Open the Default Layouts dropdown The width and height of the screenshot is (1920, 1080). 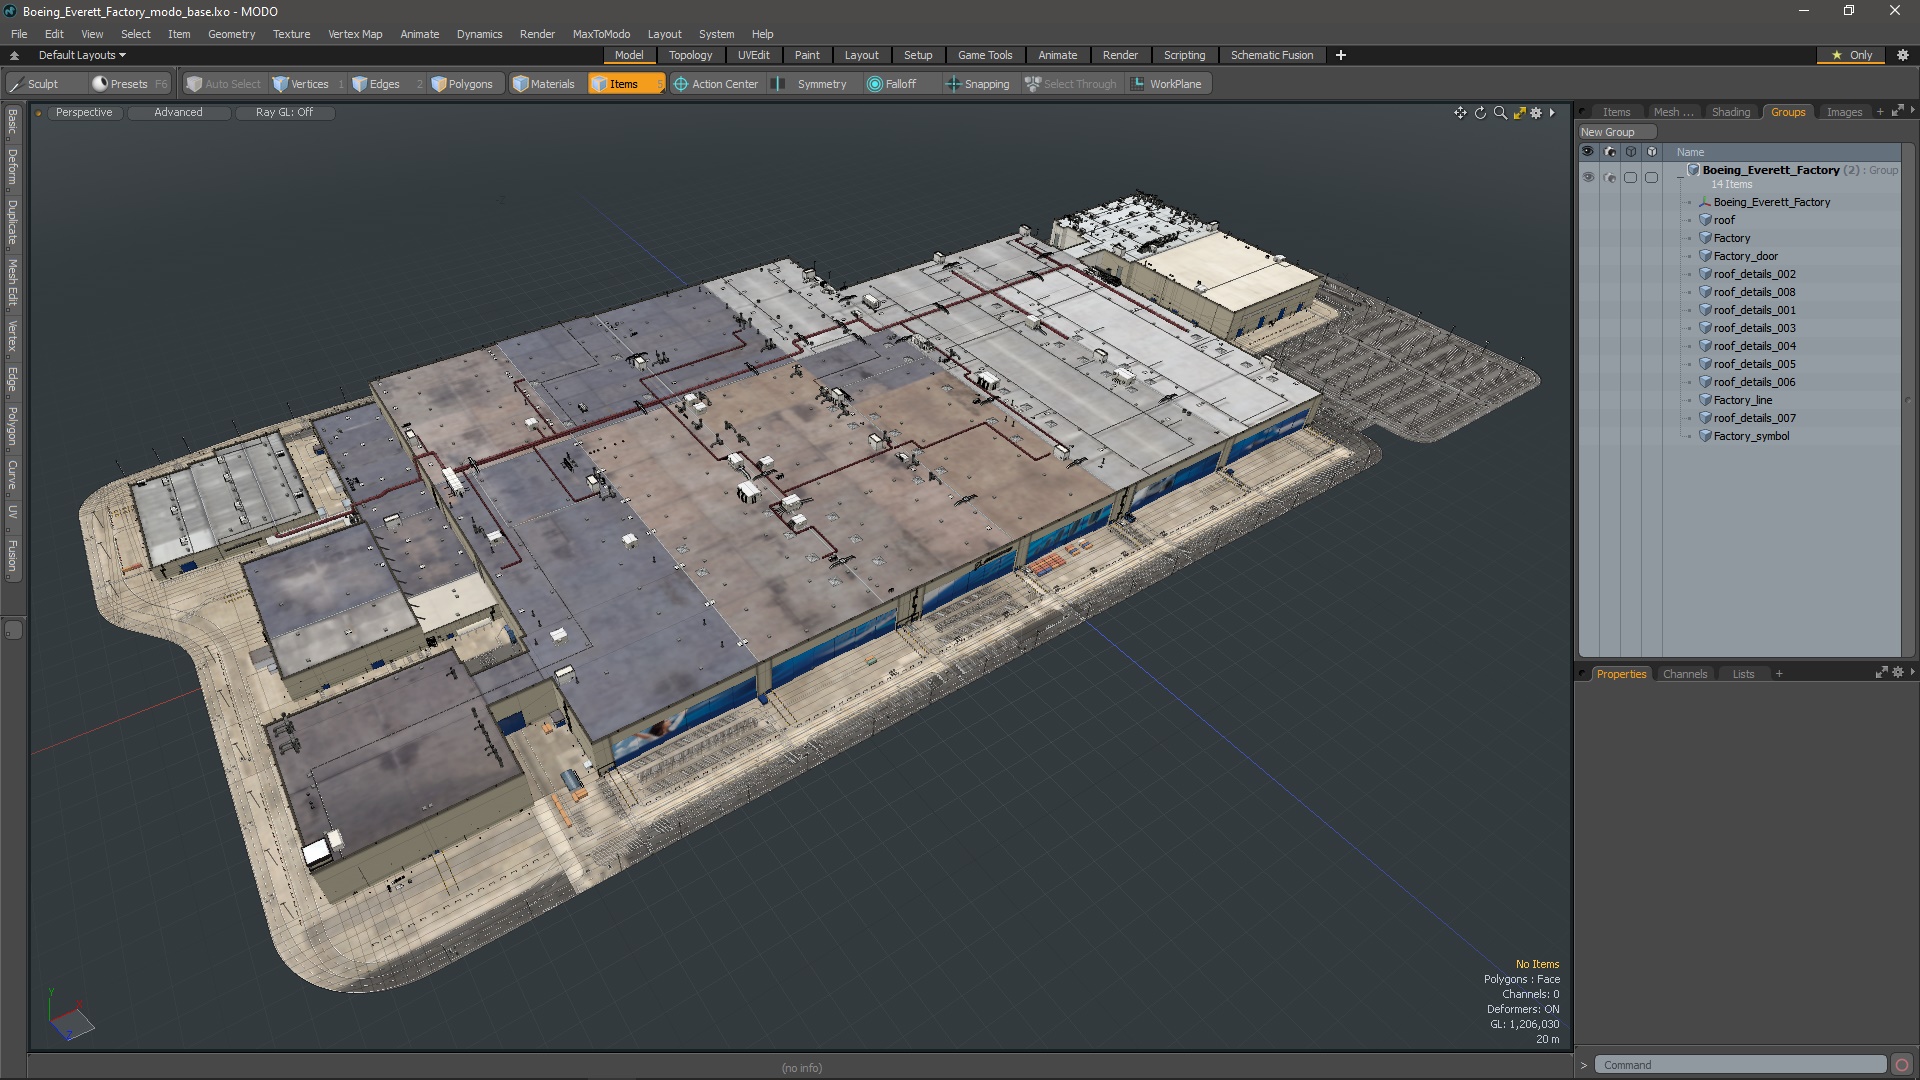tap(78, 54)
